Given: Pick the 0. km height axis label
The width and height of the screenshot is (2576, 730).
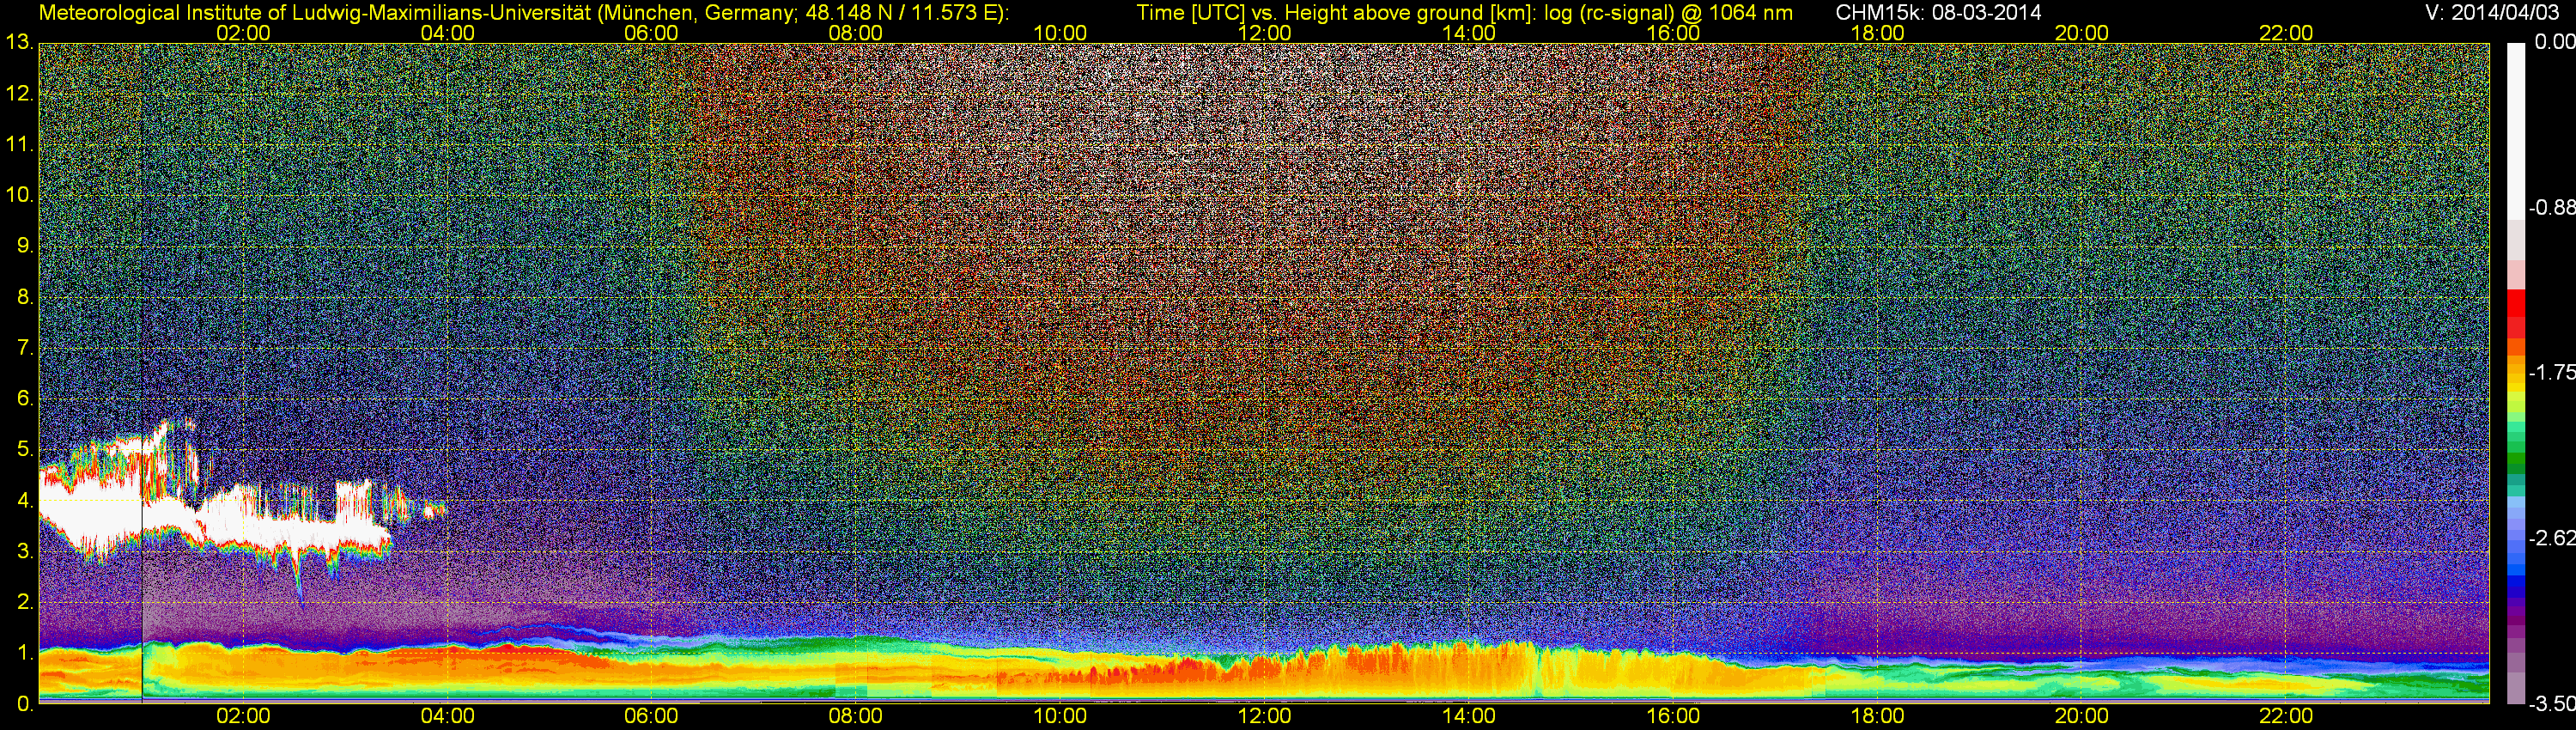Looking at the screenshot, I should click(26, 704).
